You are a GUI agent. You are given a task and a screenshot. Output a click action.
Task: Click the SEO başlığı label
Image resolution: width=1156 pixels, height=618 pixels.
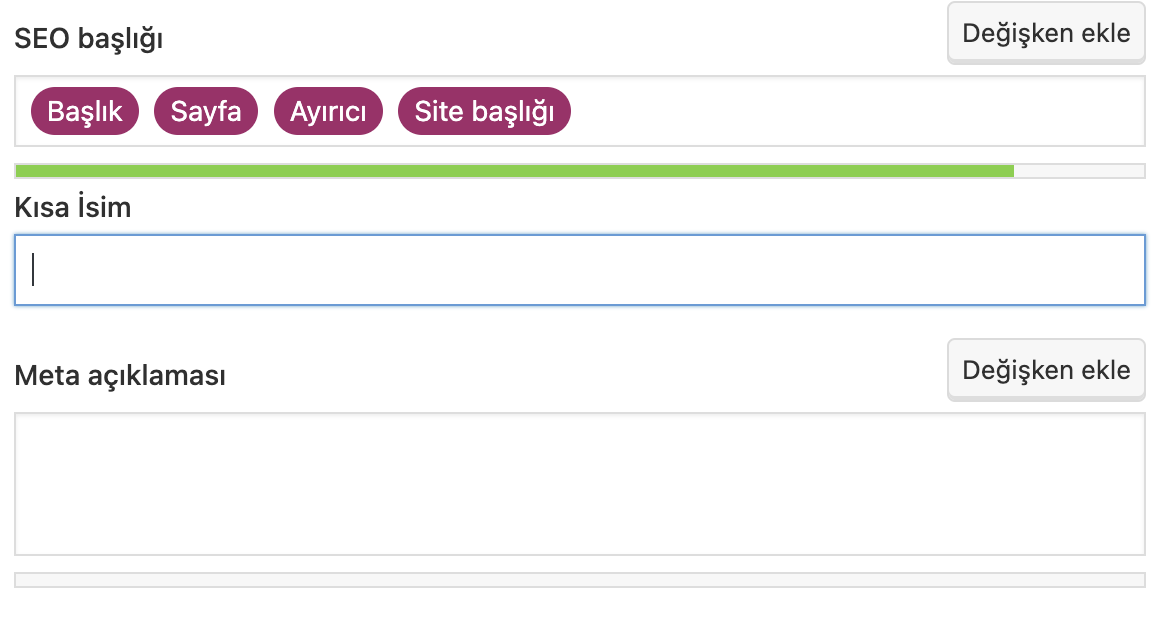[x=88, y=38]
